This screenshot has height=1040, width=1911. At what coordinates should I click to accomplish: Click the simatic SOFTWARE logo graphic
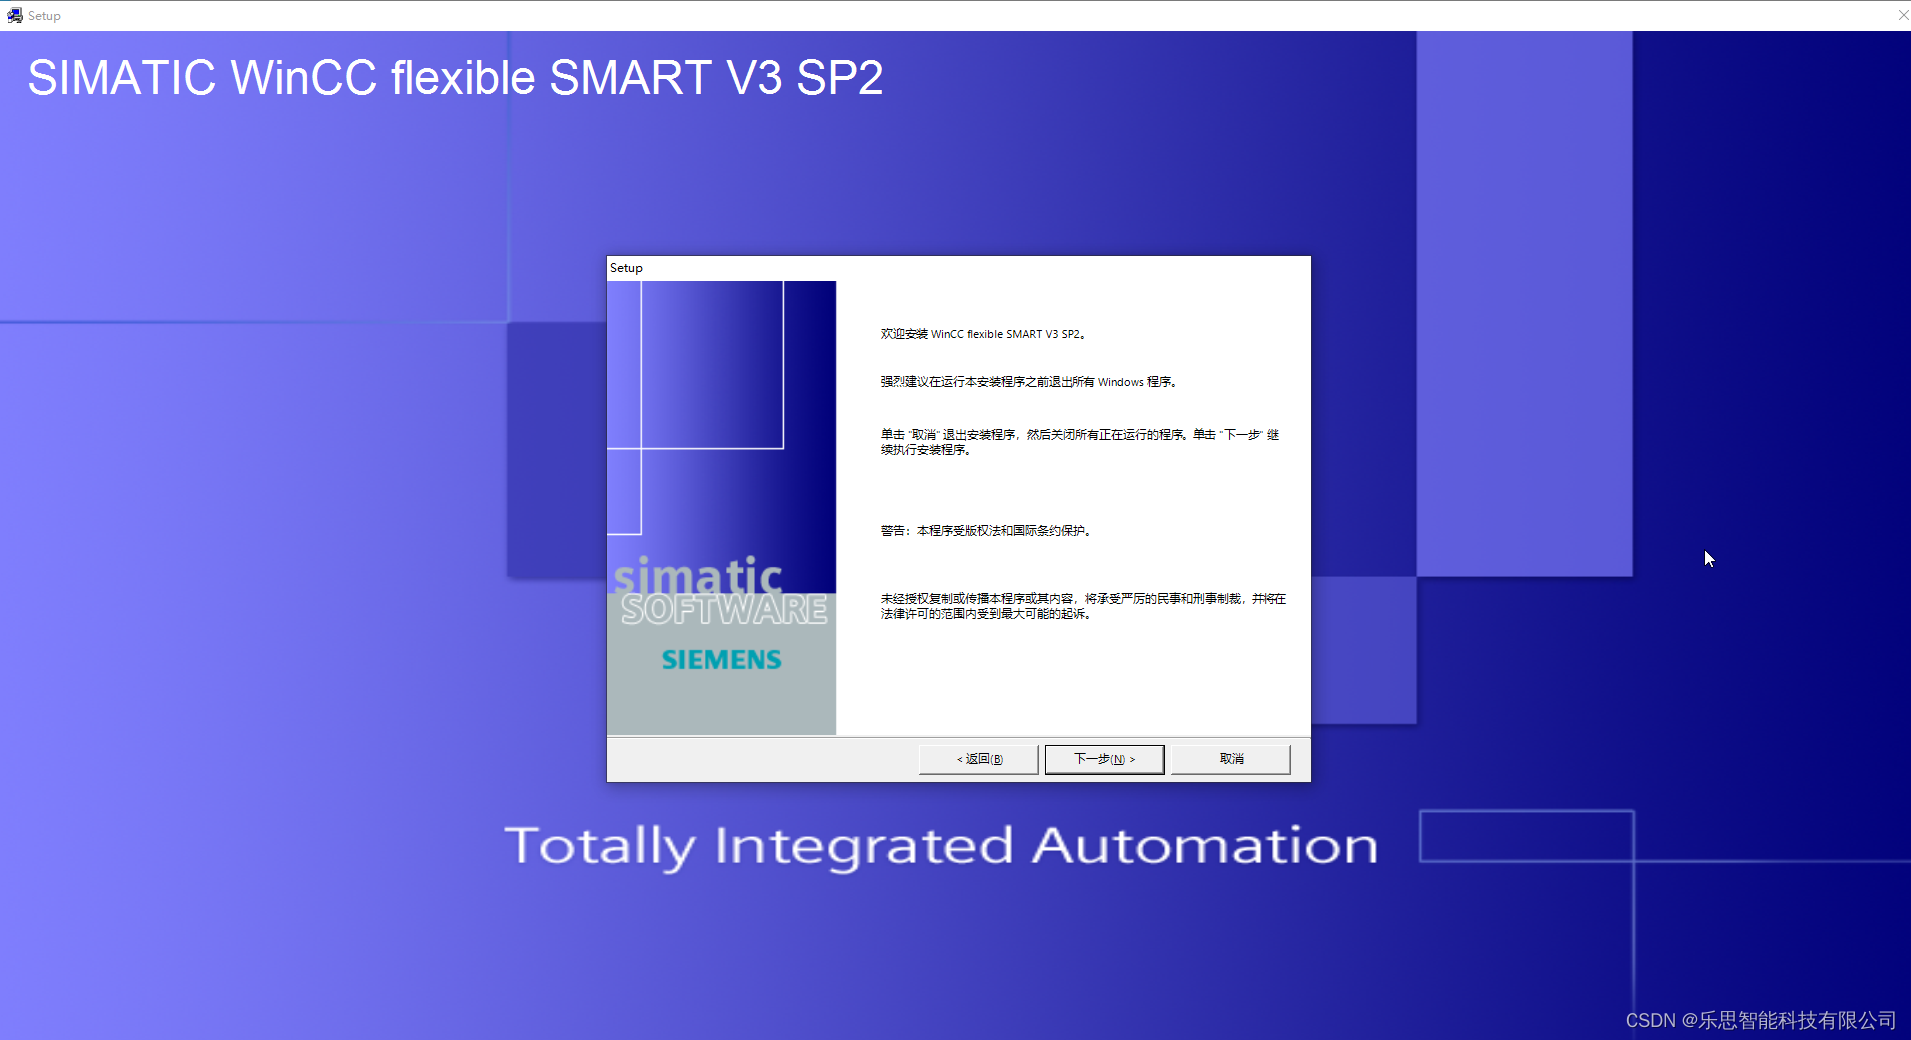coord(721,592)
